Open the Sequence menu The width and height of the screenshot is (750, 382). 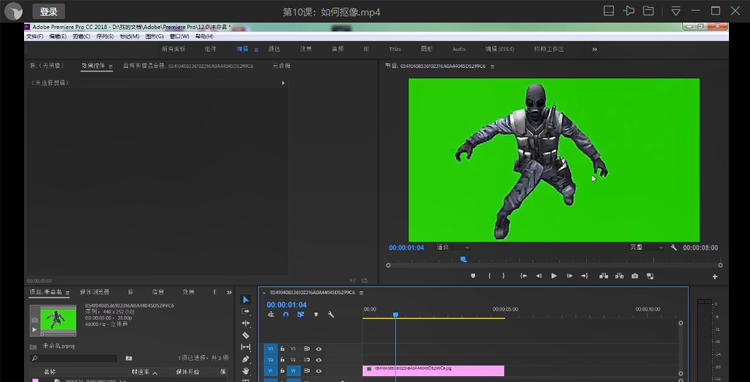click(105, 36)
